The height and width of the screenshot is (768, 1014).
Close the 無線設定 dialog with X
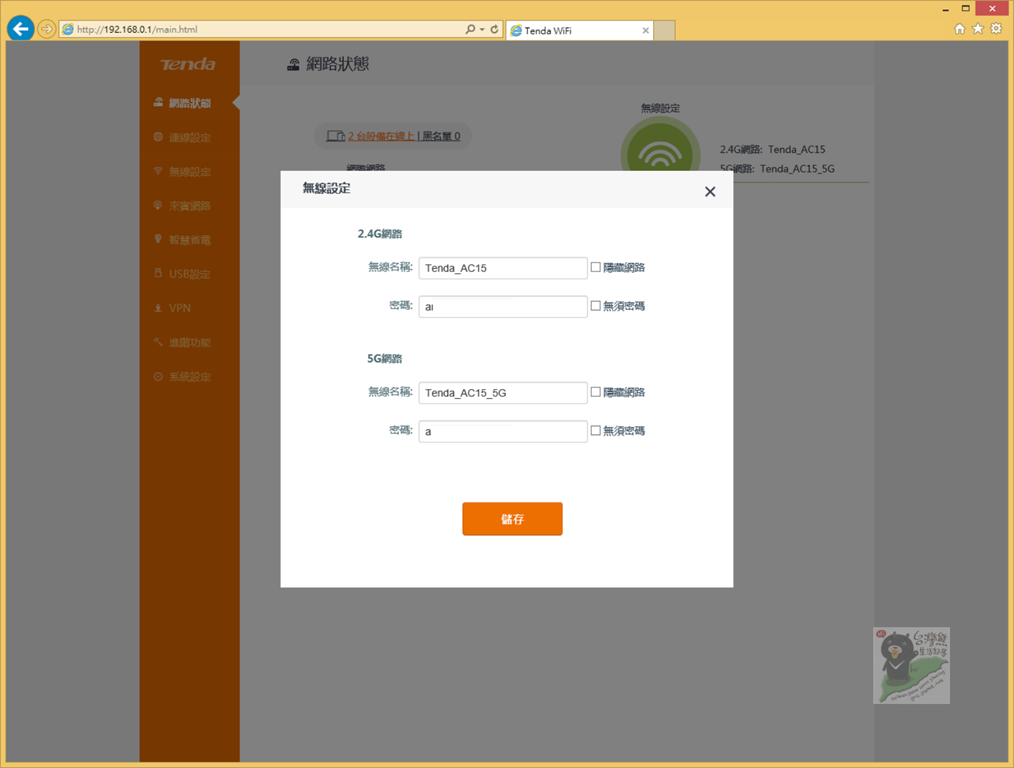point(710,191)
